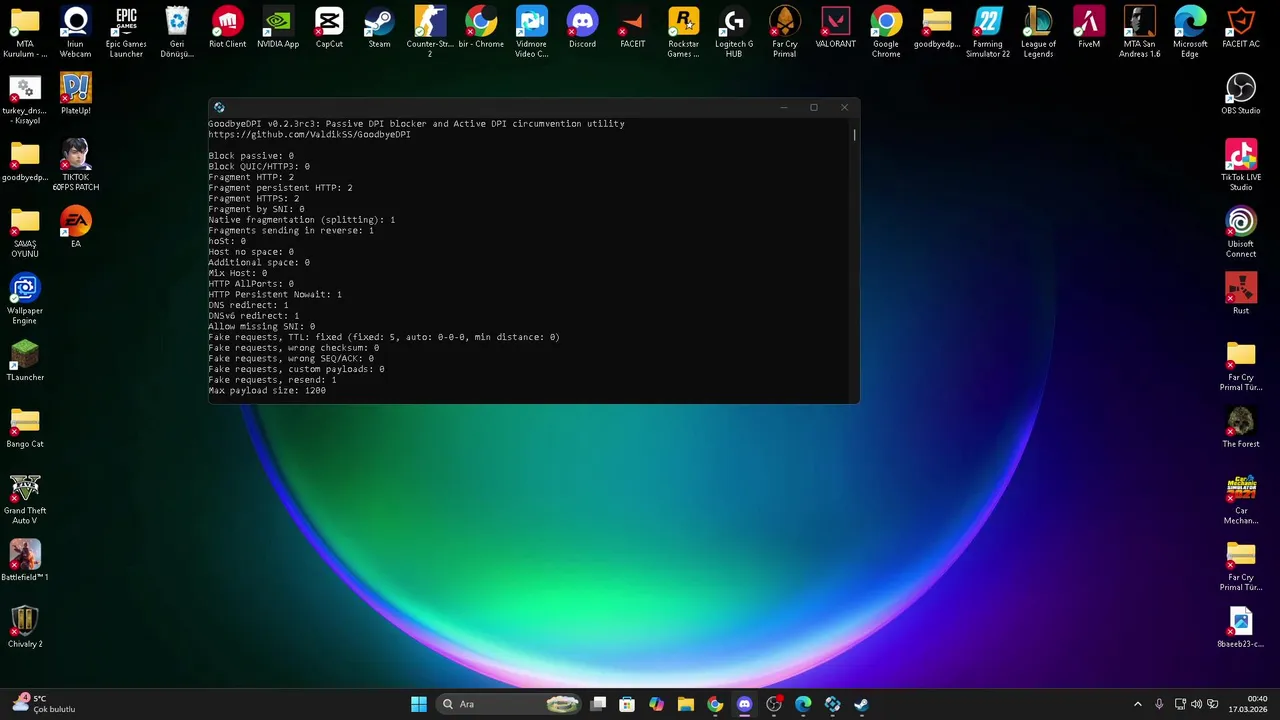Click the GoodbyeDPI console scrollbar
The height and width of the screenshot is (720, 1280).
(854, 134)
